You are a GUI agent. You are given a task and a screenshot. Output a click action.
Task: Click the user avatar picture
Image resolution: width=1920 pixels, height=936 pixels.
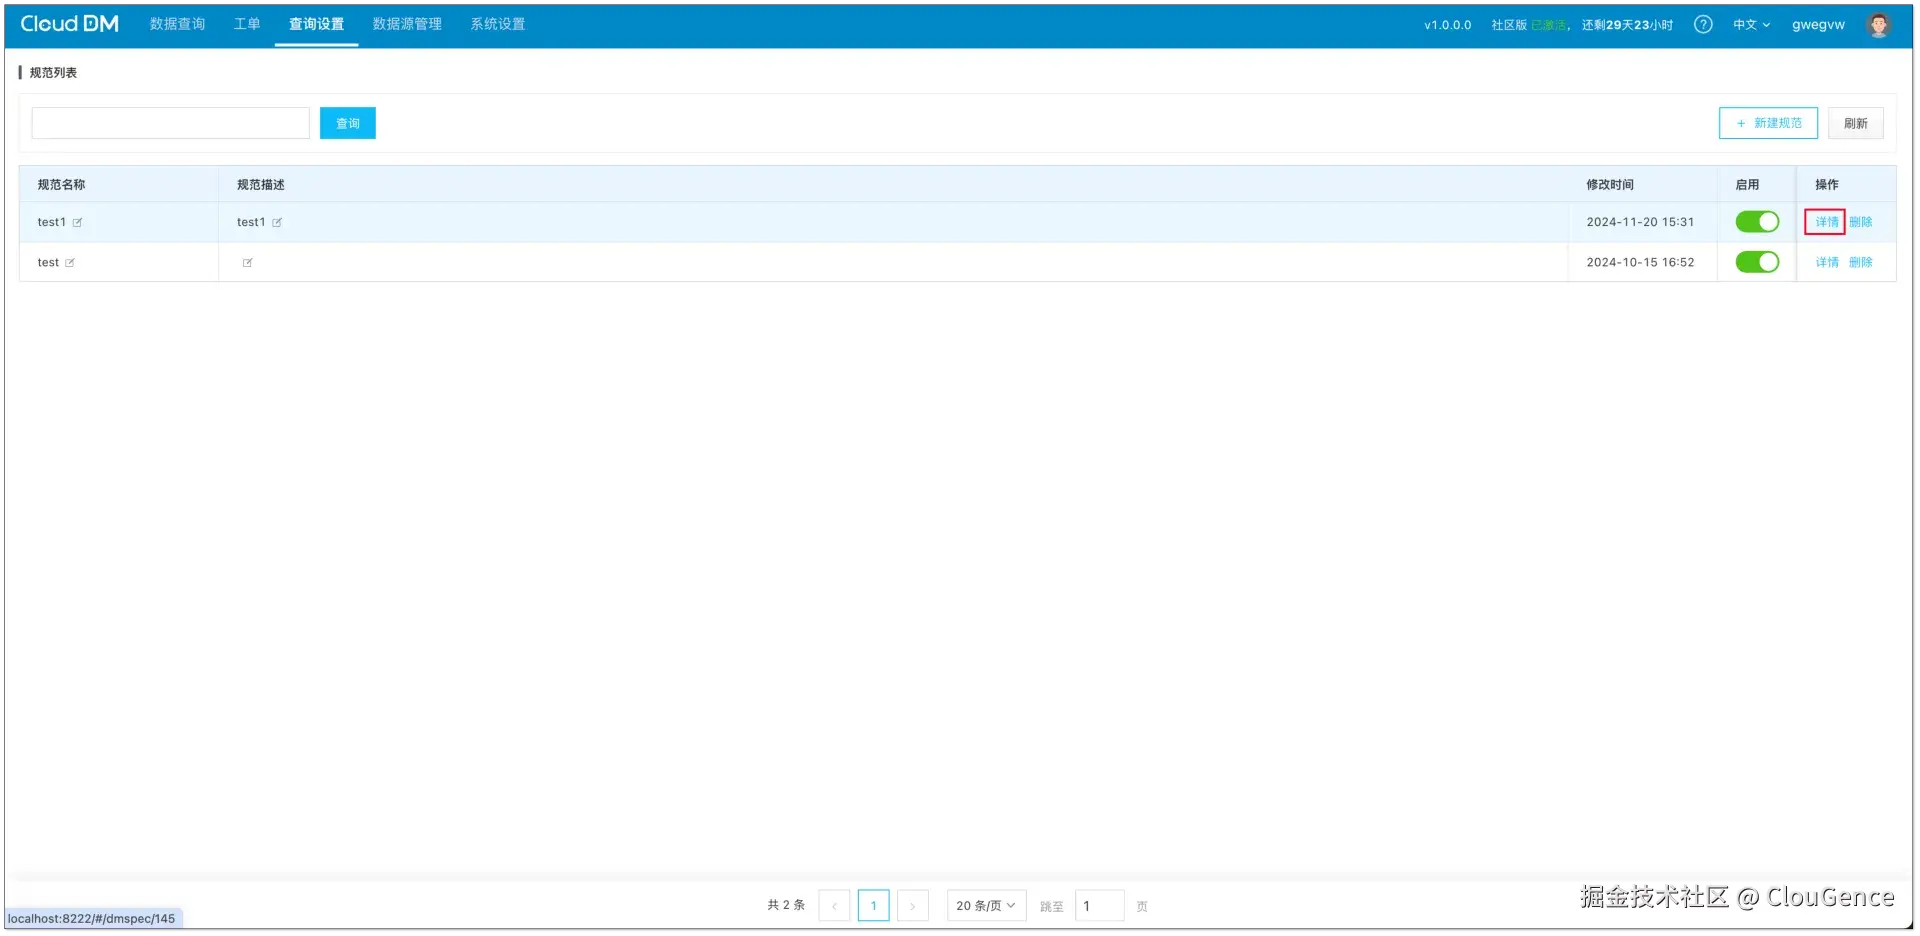coord(1879,25)
